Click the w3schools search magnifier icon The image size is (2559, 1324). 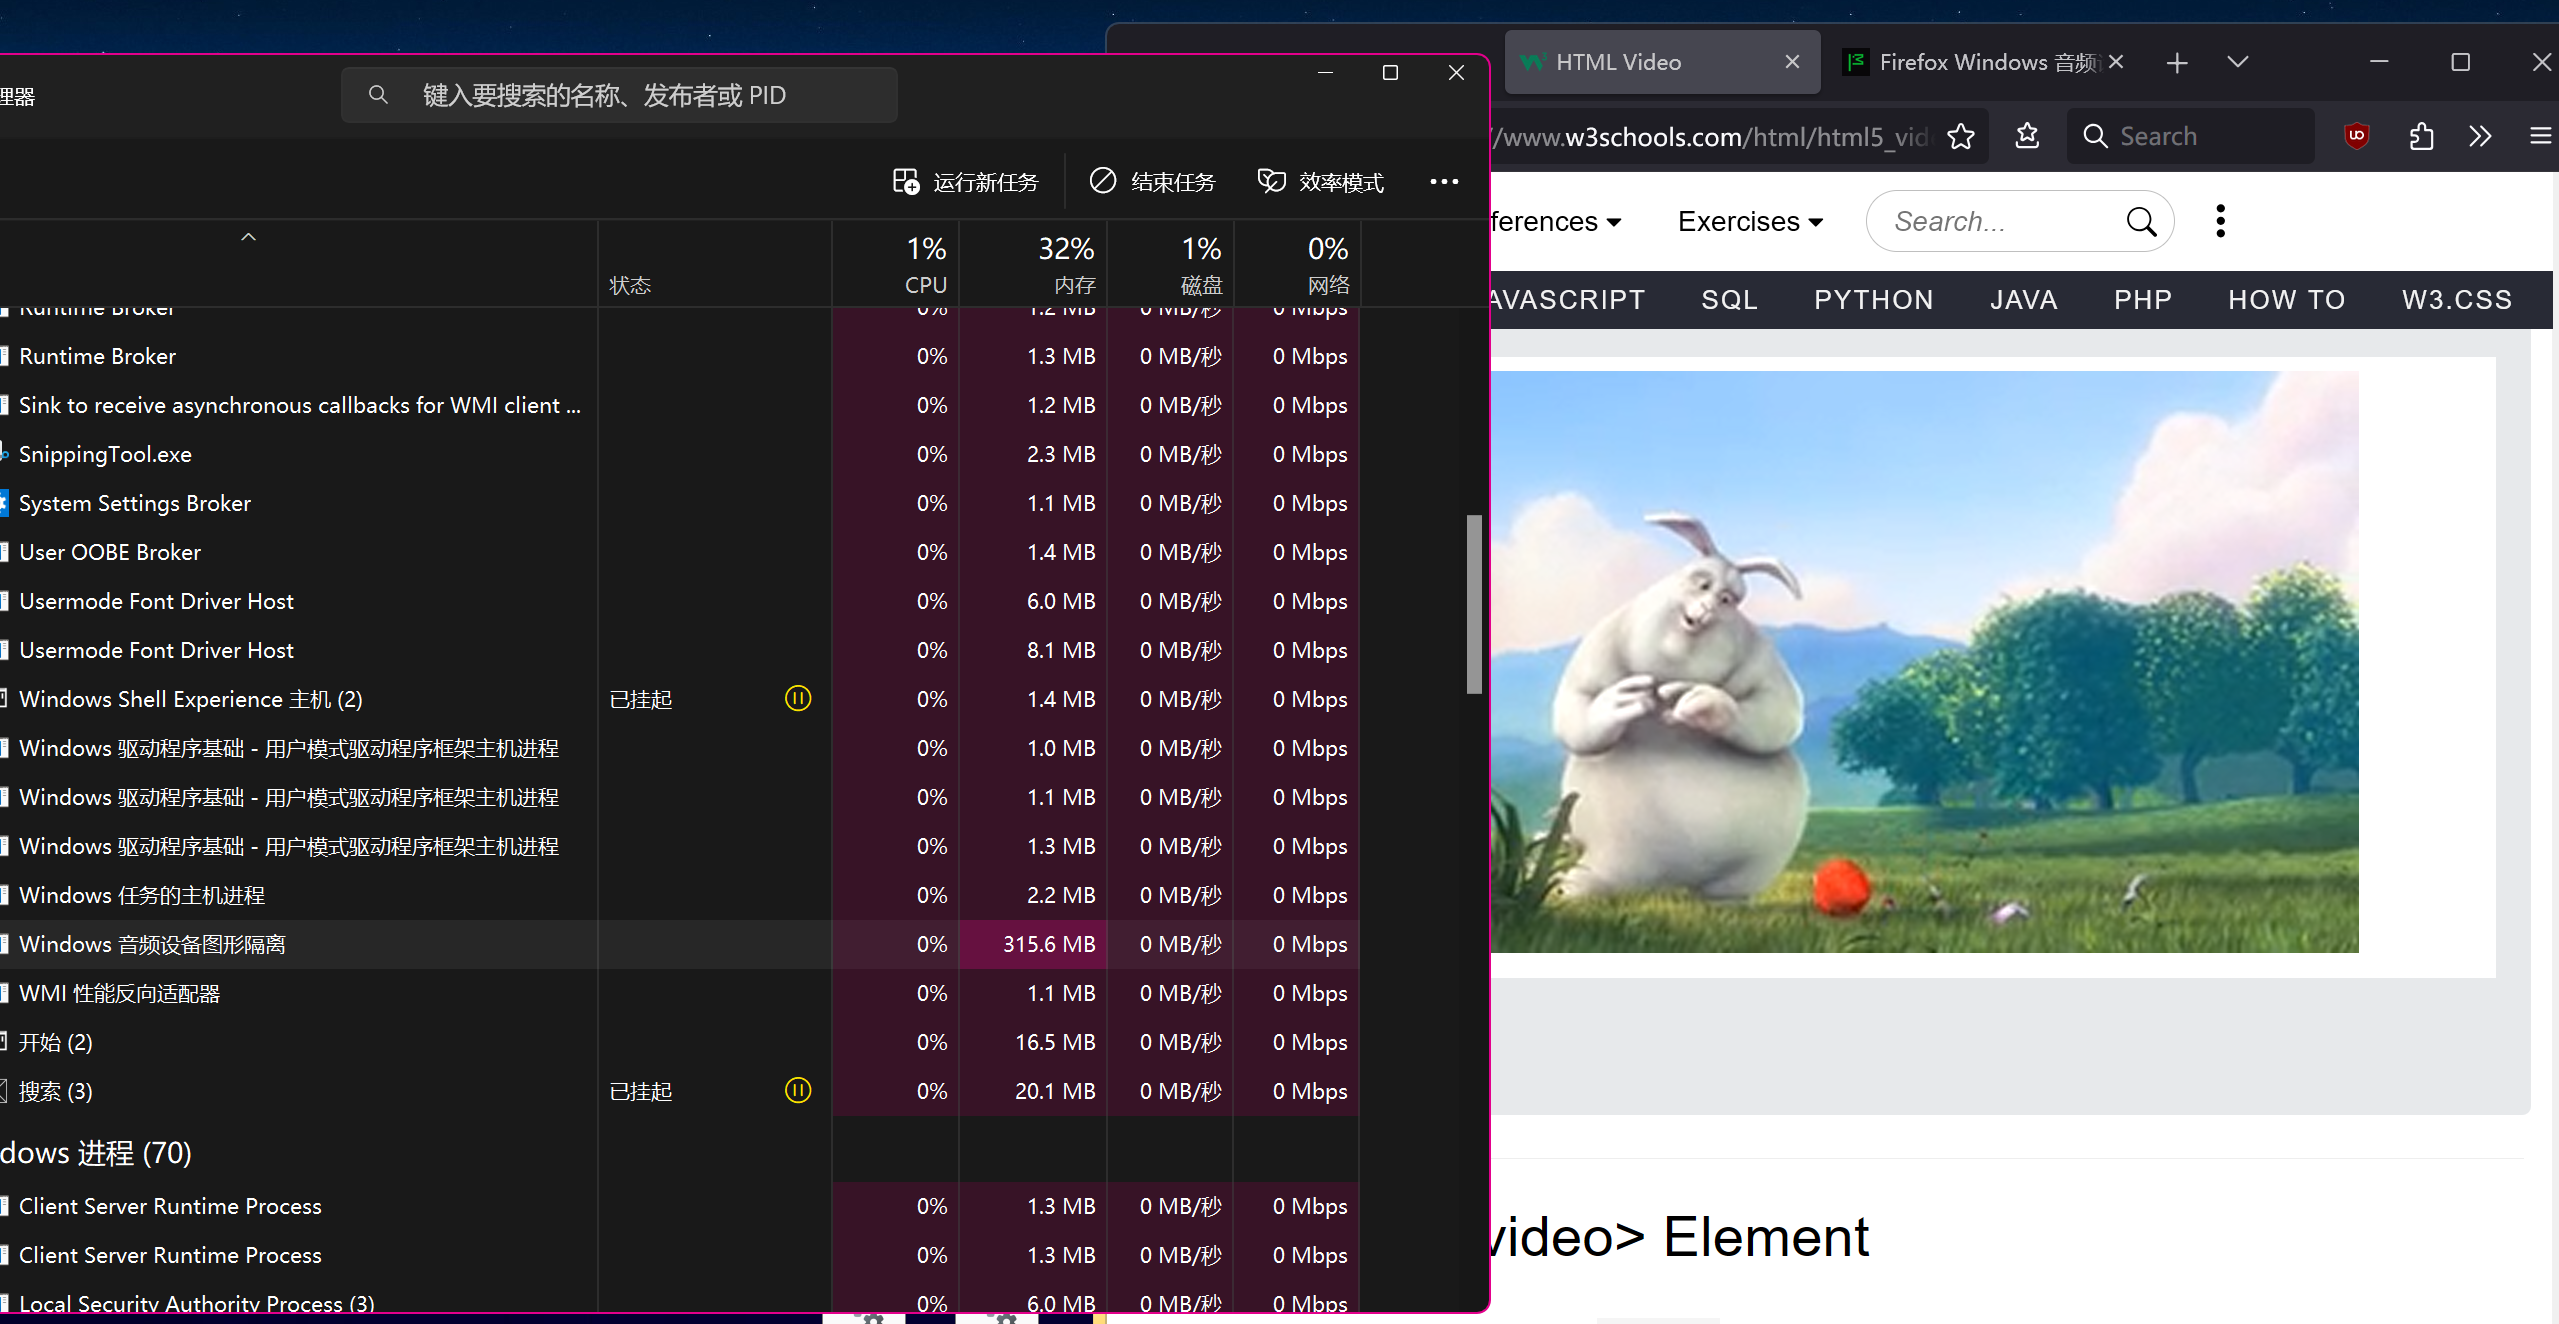tap(2141, 221)
